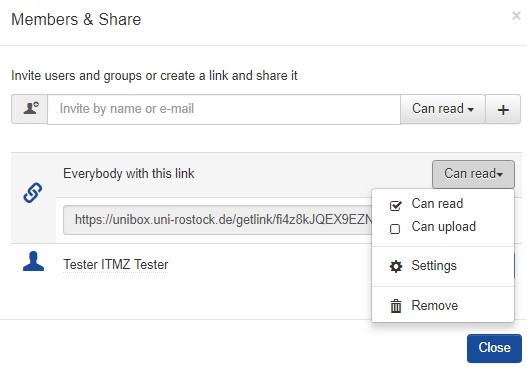Viewport: 527px width, 372px height.
Task: Click the blue Close button
Action: 494,348
